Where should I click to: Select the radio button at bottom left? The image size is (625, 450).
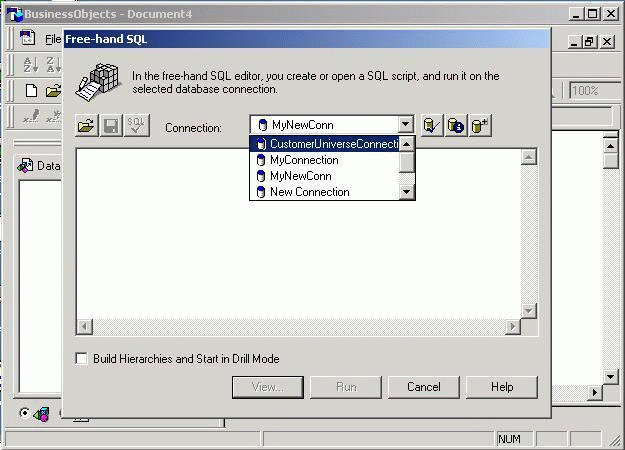pyautogui.click(x=24, y=413)
